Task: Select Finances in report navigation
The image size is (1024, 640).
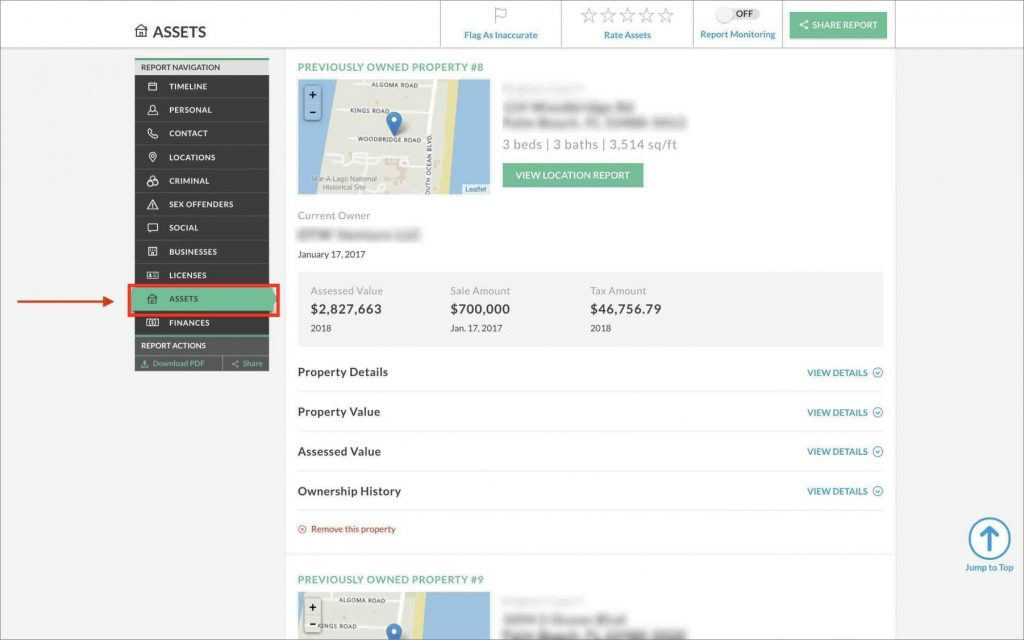Action: 202,323
